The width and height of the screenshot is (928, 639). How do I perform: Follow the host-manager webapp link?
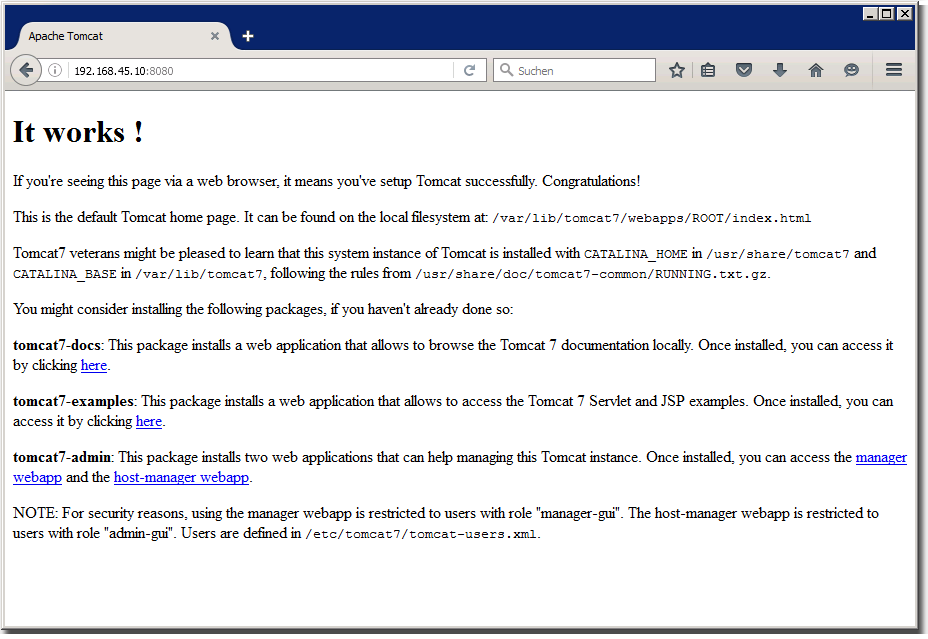[181, 478]
